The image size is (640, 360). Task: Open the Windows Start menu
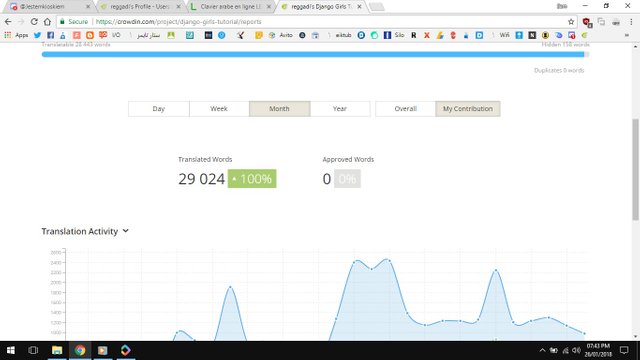click(11, 350)
